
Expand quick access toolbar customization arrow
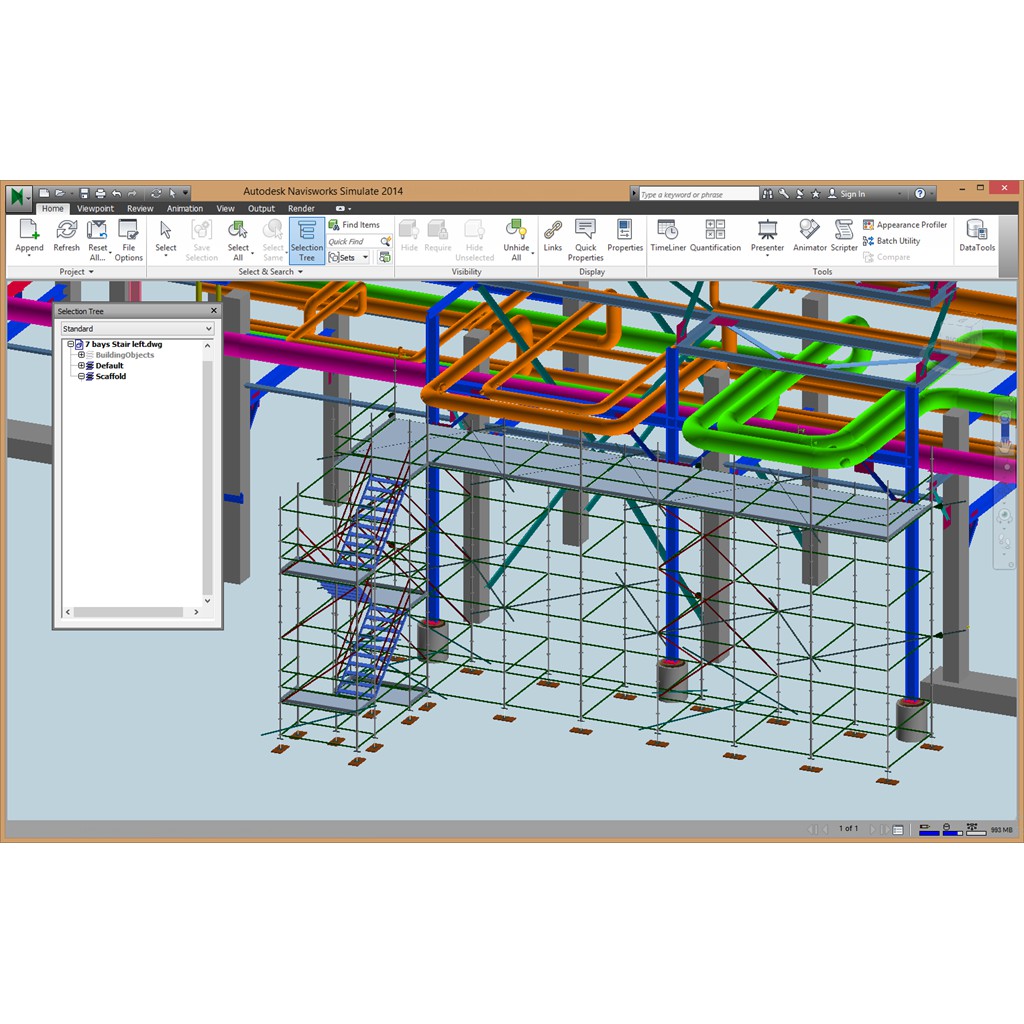coord(185,193)
